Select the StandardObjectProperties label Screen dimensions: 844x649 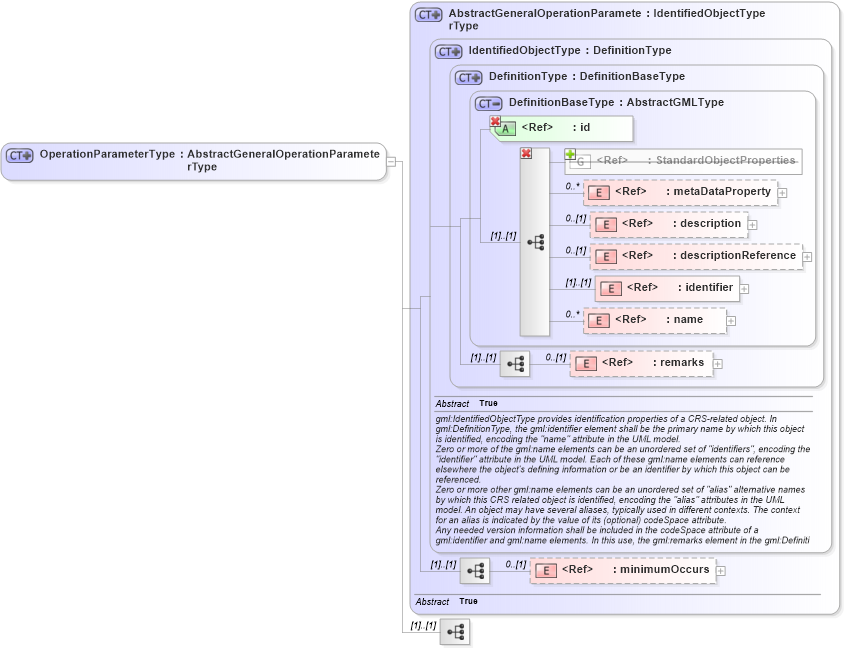pyautogui.click(x=725, y=160)
